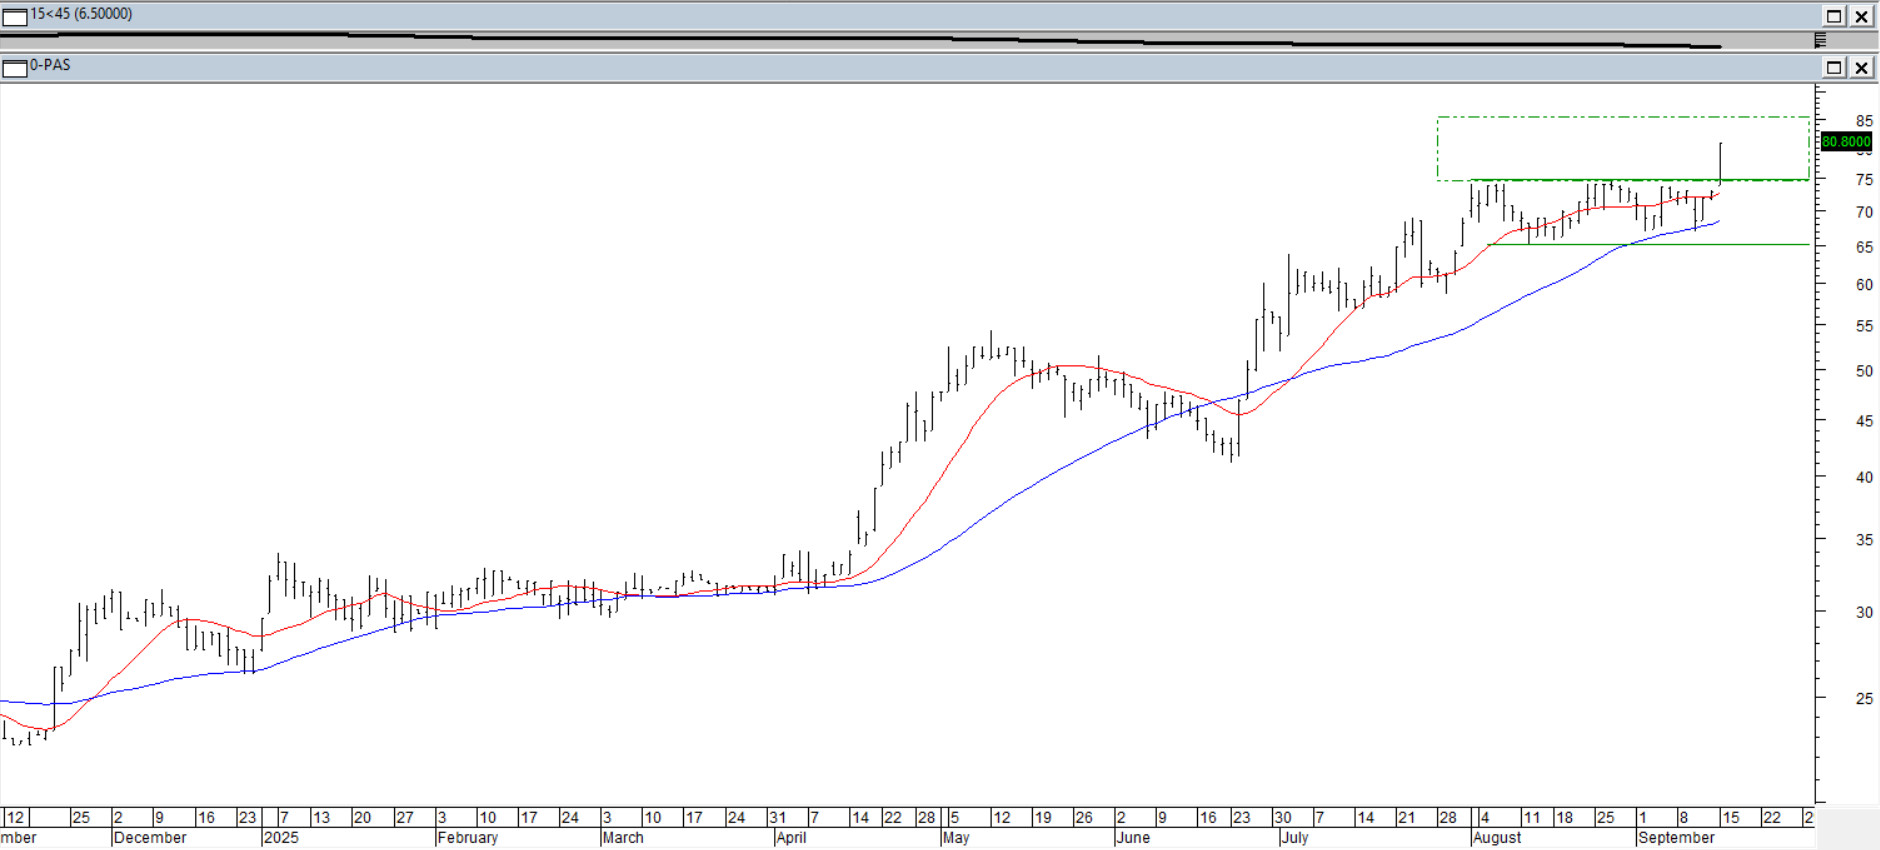Select the green dashed rectangle's top edge
This screenshot has width=1880, height=850.
point(1620,118)
